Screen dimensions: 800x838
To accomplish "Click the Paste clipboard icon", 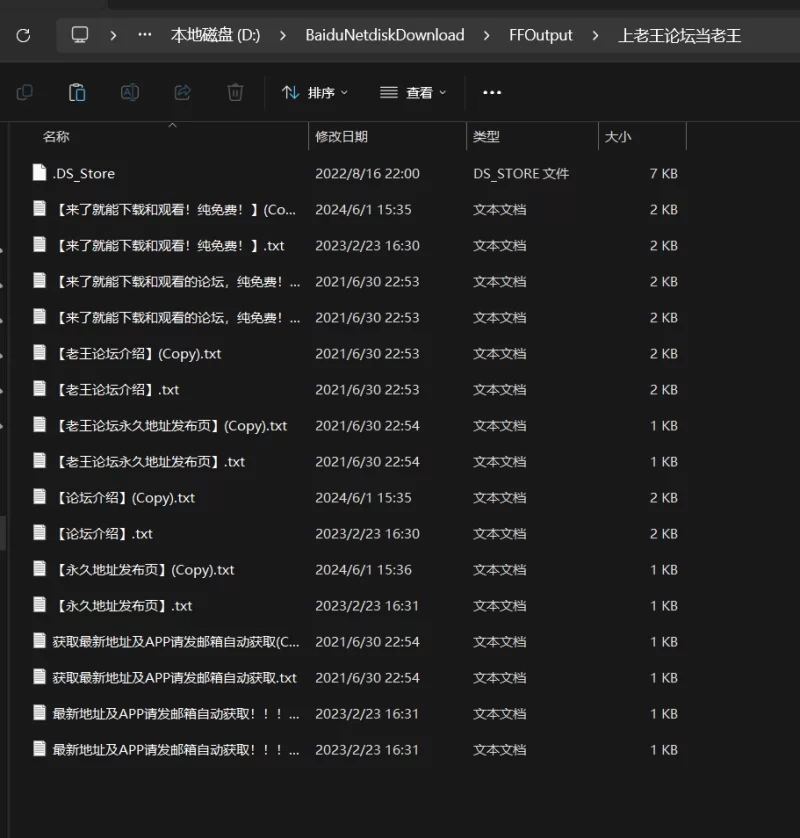I will point(77,92).
